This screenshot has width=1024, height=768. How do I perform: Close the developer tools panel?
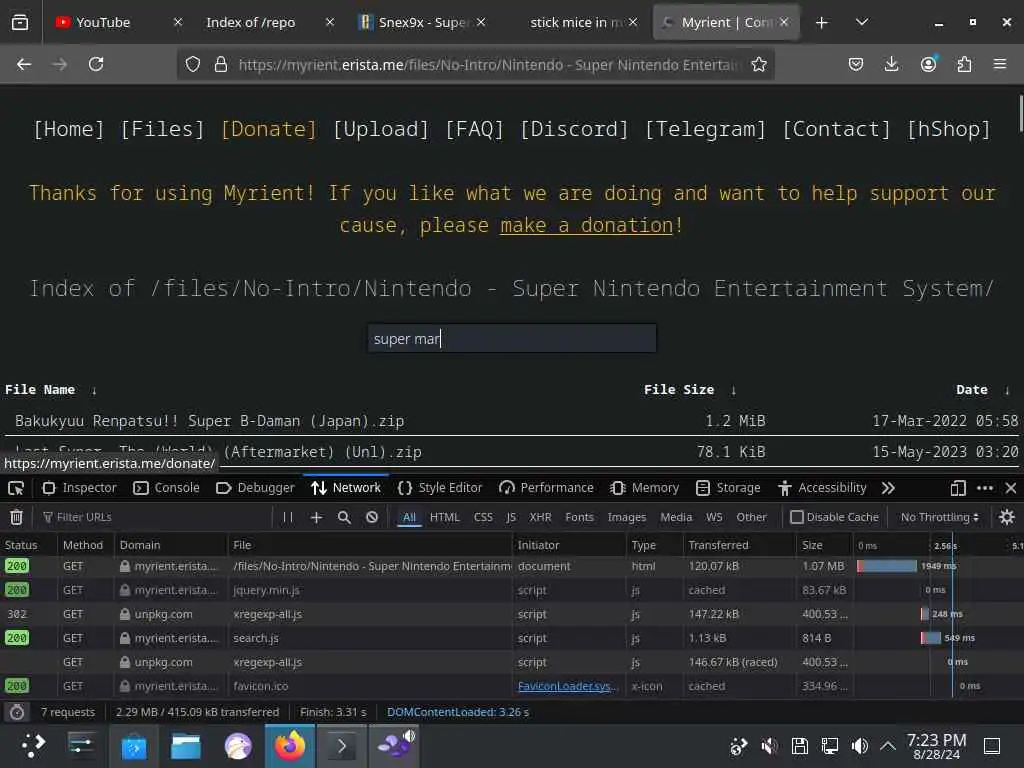click(x=1011, y=488)
